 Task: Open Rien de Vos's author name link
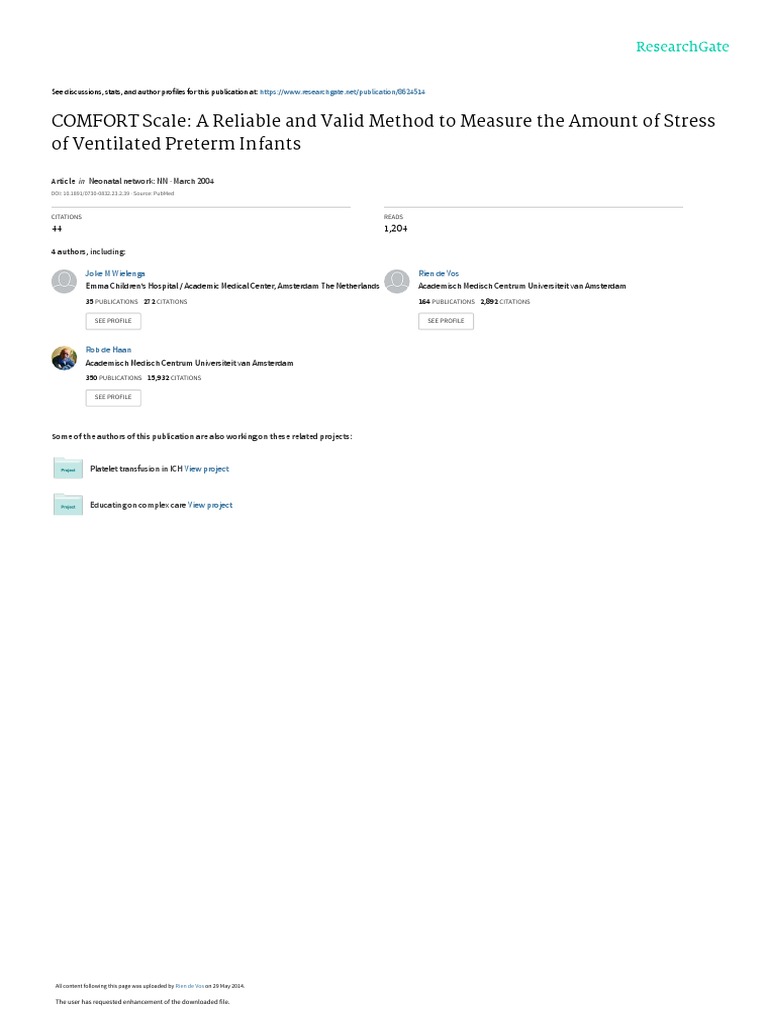tap(438, 273)
